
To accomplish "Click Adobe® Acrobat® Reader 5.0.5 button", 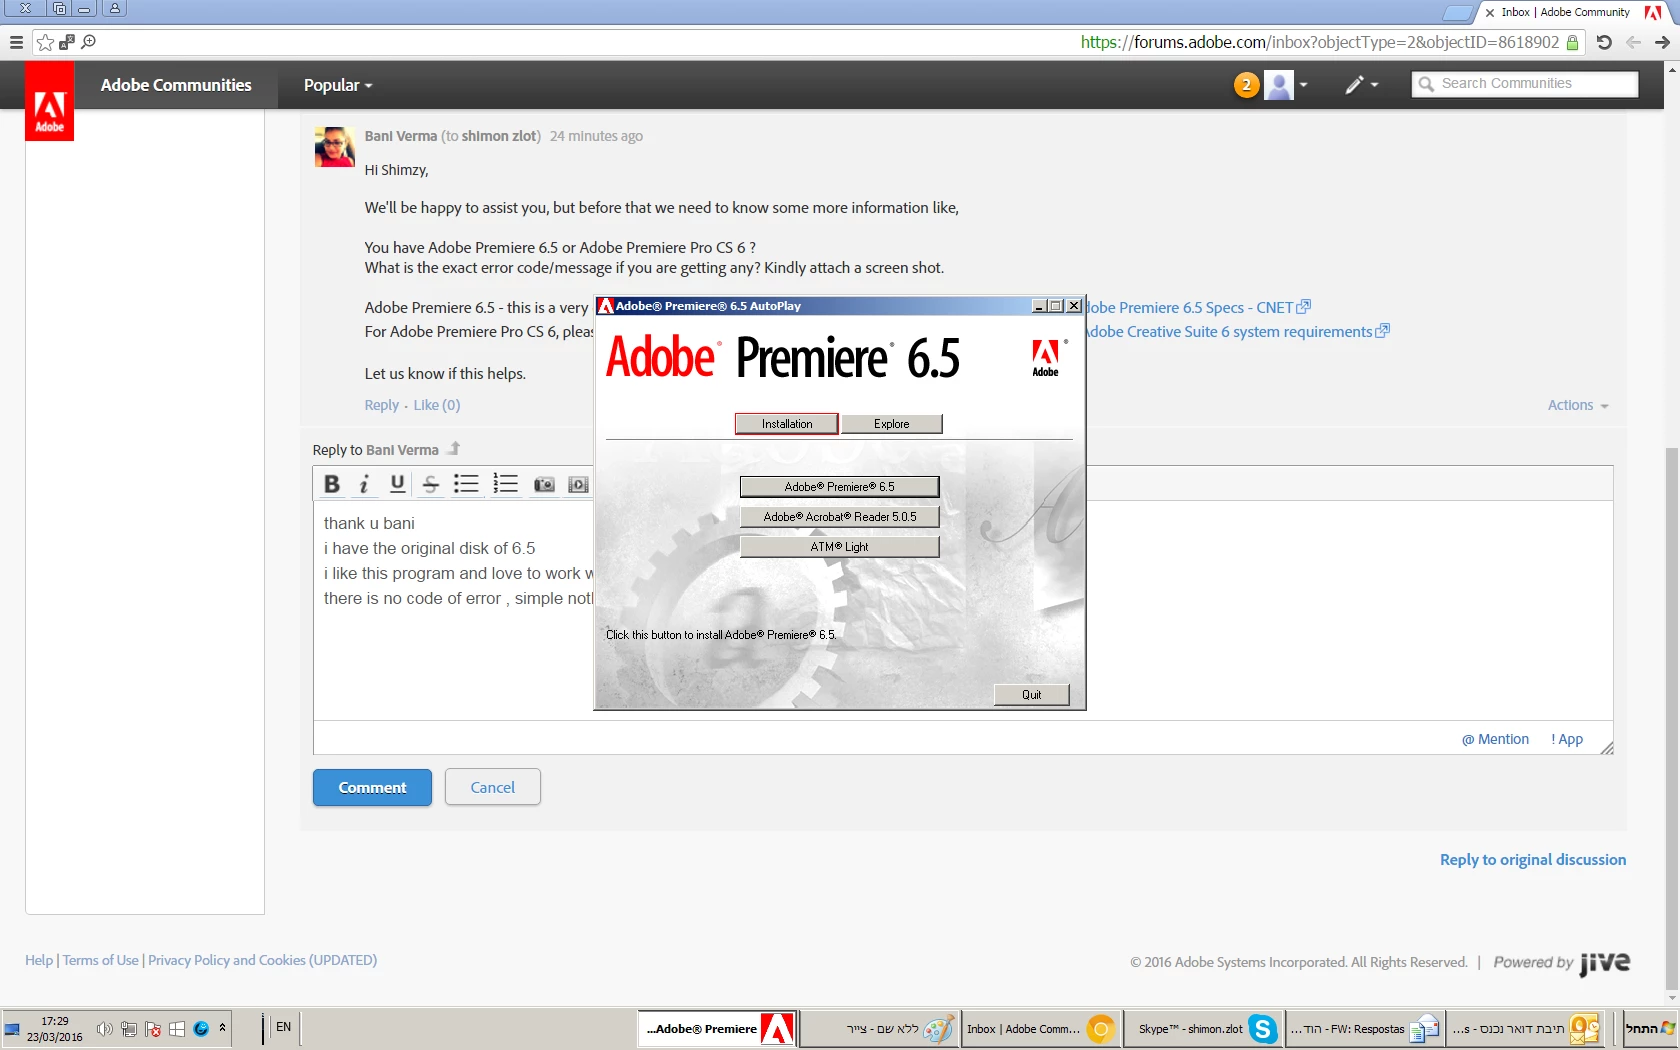I will click(x=839, y=517).
